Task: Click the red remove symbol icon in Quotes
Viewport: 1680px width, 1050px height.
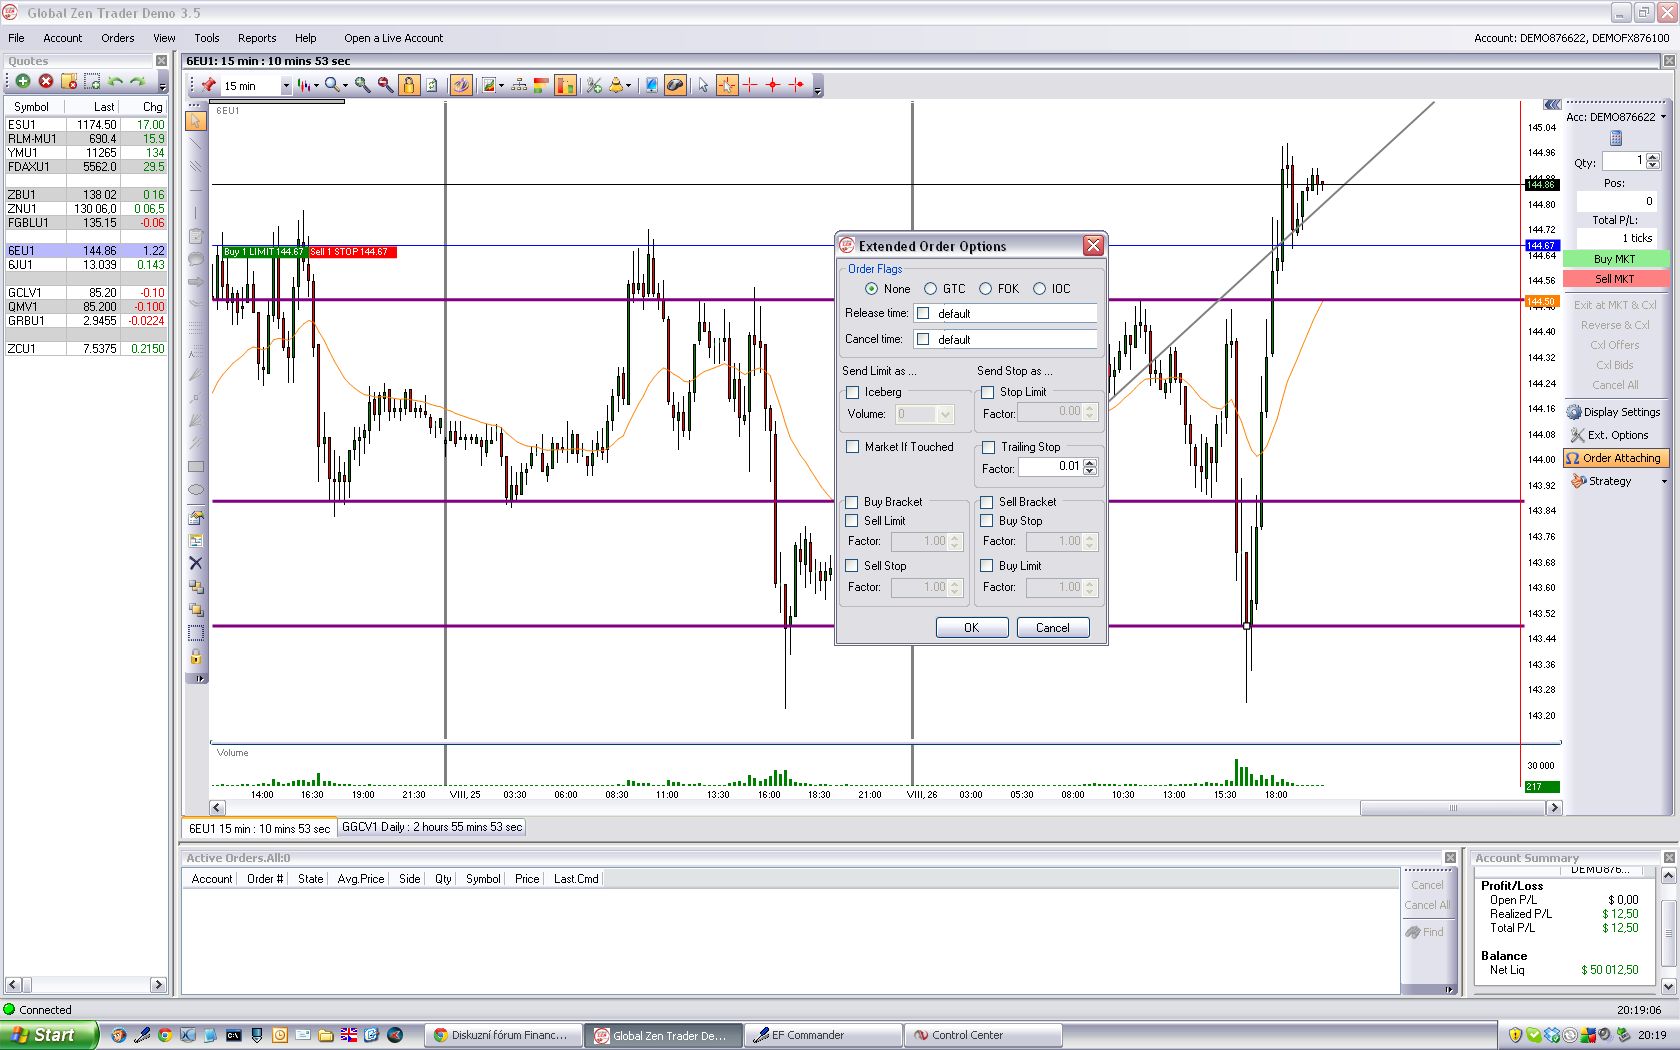Action: coord(46,81)
